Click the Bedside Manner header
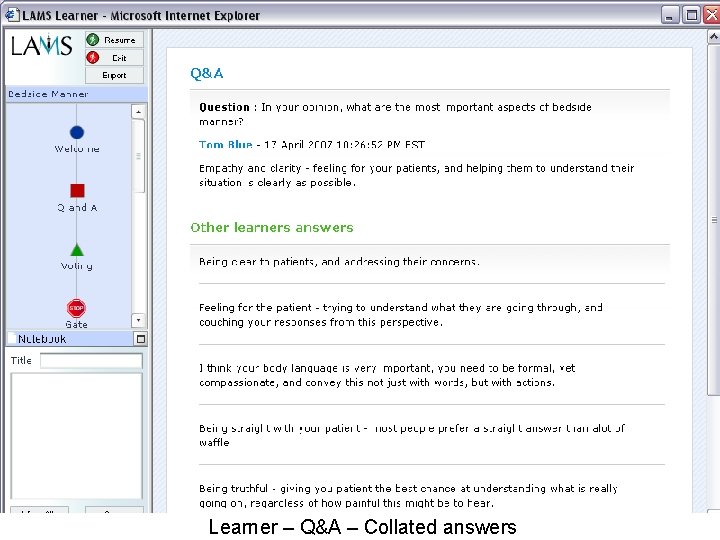The height and width of the screenshot is (540, 720). click(76, 94)
